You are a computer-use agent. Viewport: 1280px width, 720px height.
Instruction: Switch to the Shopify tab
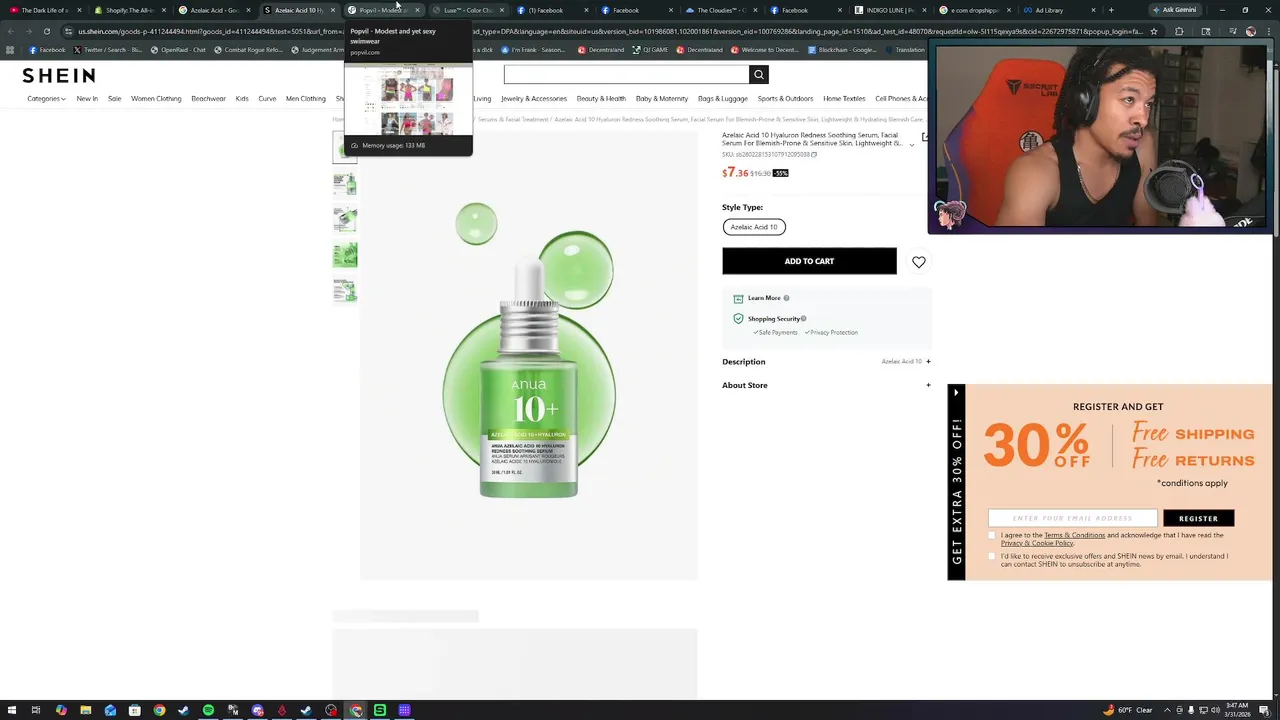click(x=129, y=10)
